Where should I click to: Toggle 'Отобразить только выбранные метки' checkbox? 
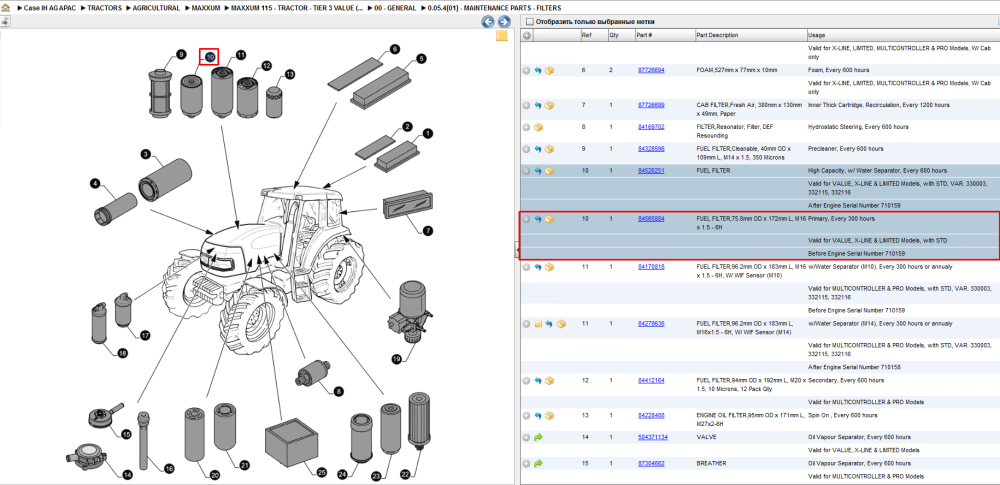(528, 22)
